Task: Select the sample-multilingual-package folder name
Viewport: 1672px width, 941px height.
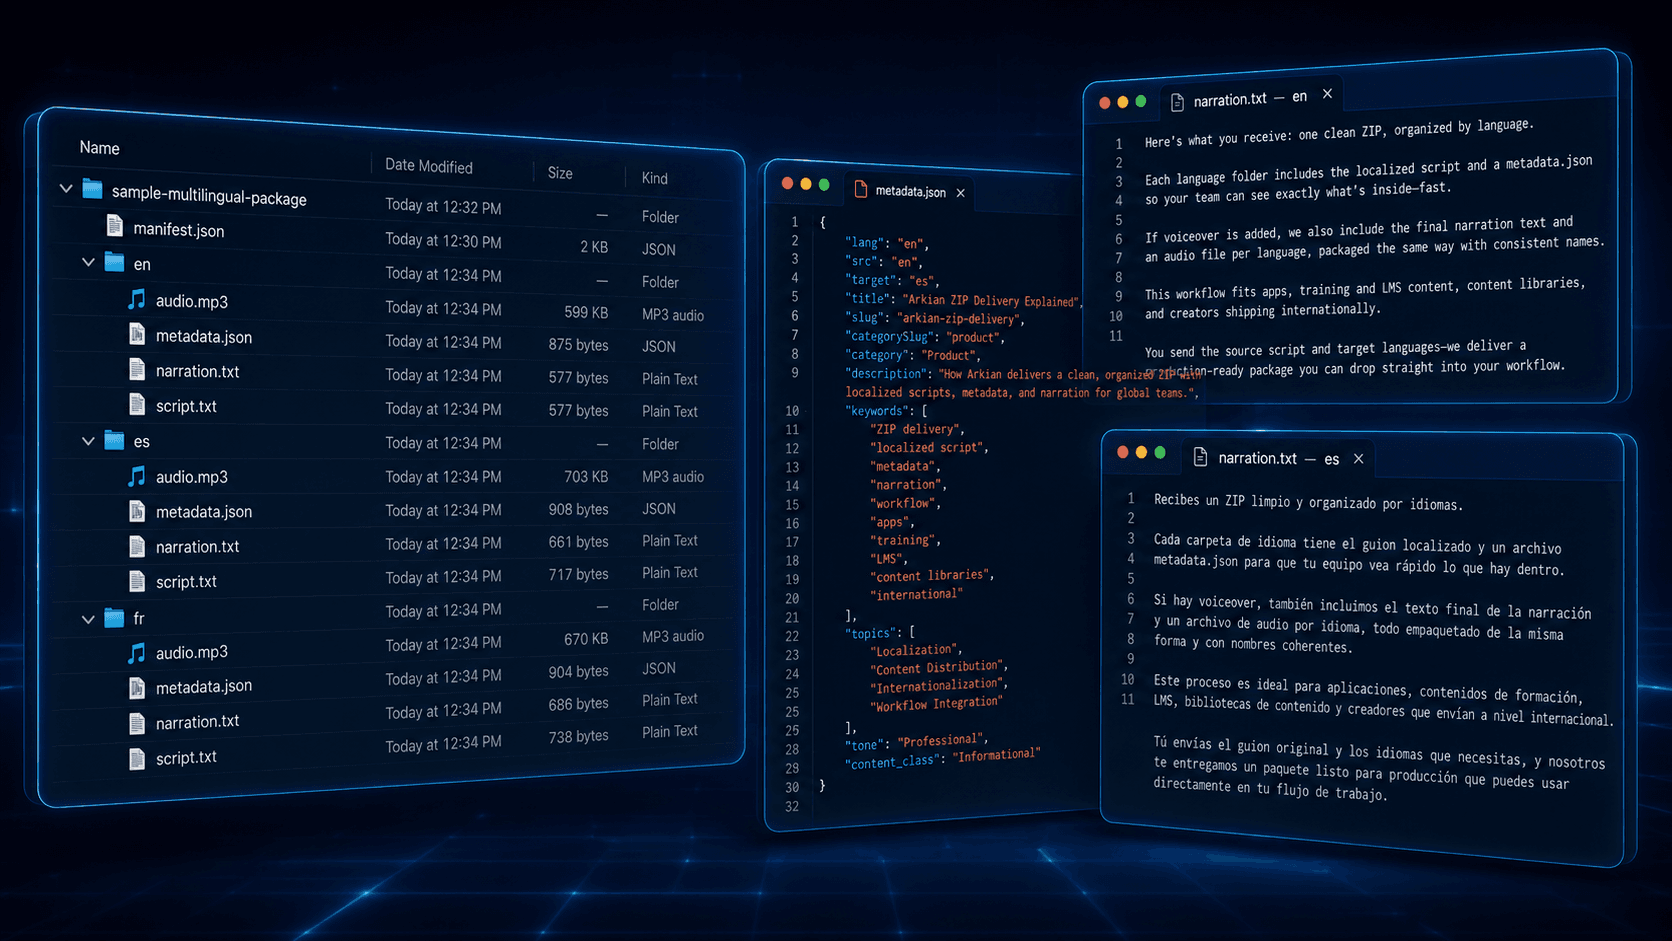Action: [209, 196]
